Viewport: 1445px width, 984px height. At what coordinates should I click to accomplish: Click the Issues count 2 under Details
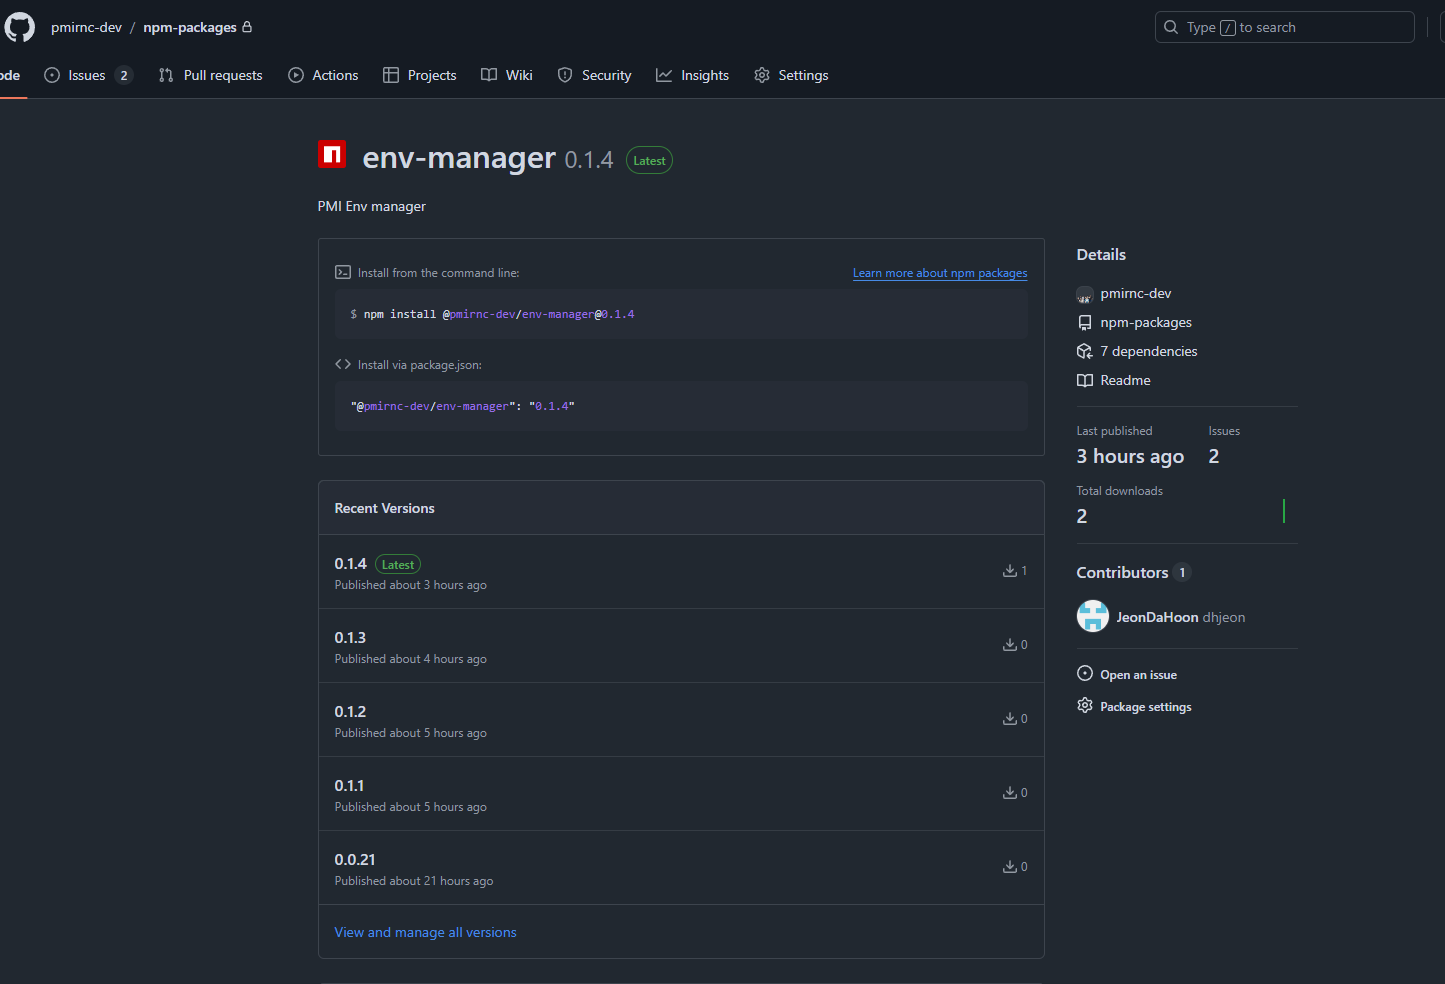point(1214,456)
